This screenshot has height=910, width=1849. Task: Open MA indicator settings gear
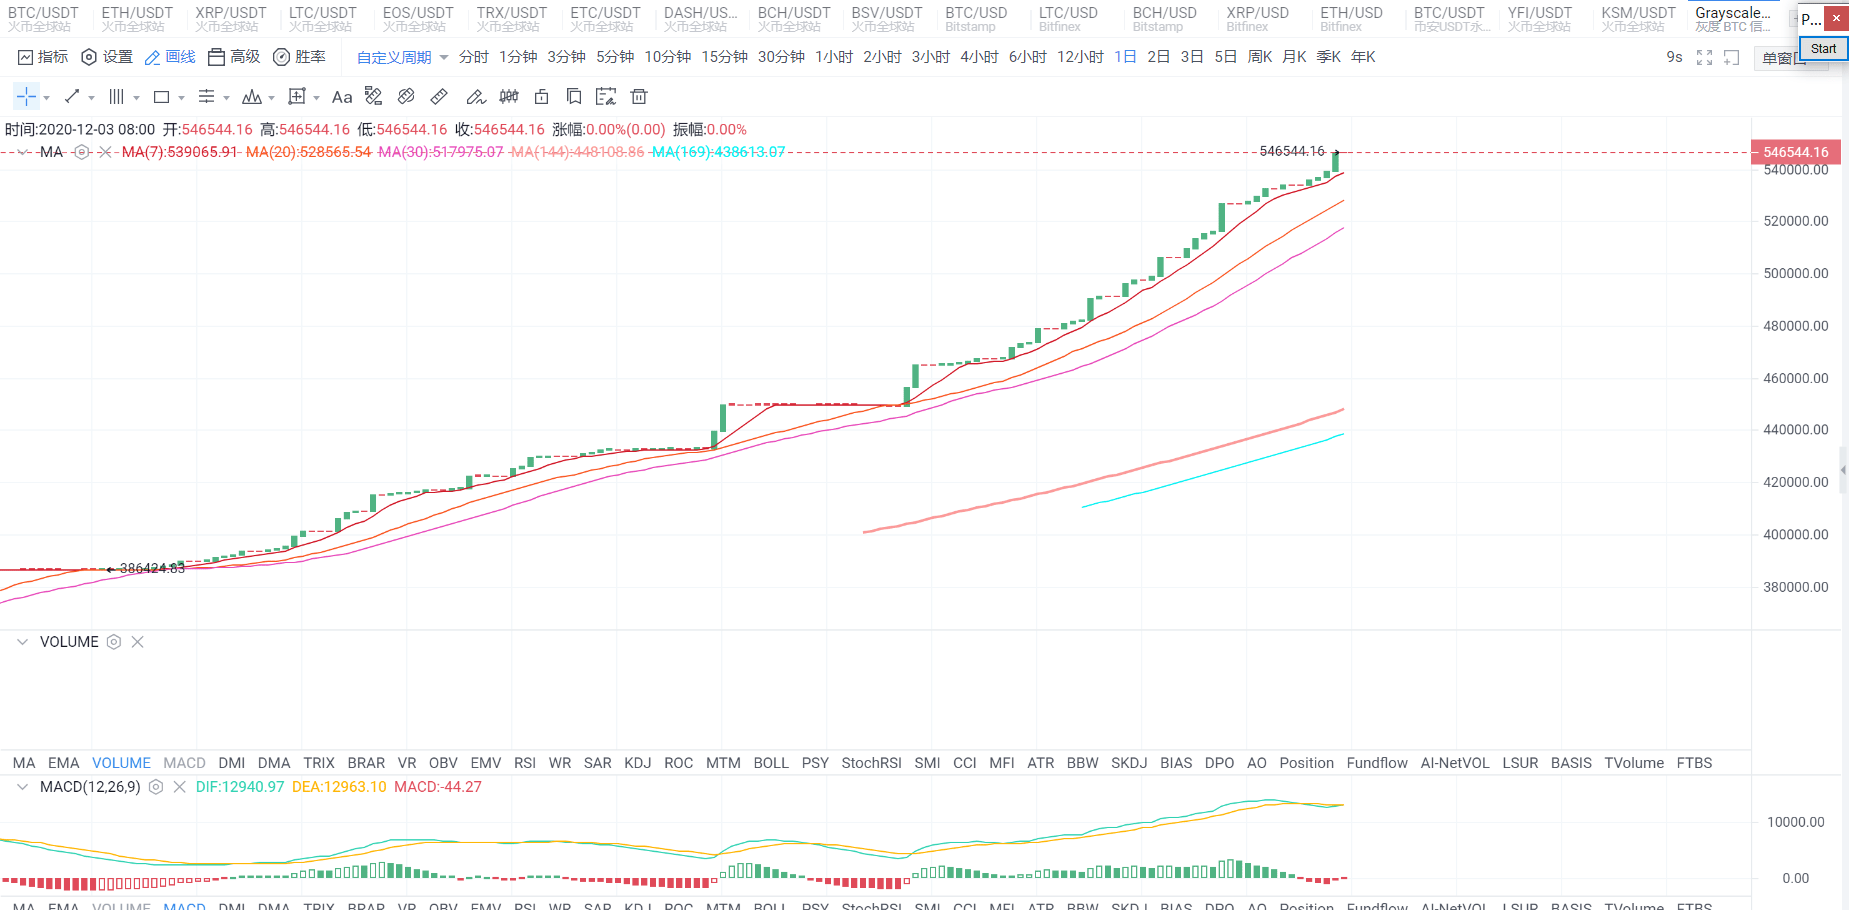coord(82,152)
